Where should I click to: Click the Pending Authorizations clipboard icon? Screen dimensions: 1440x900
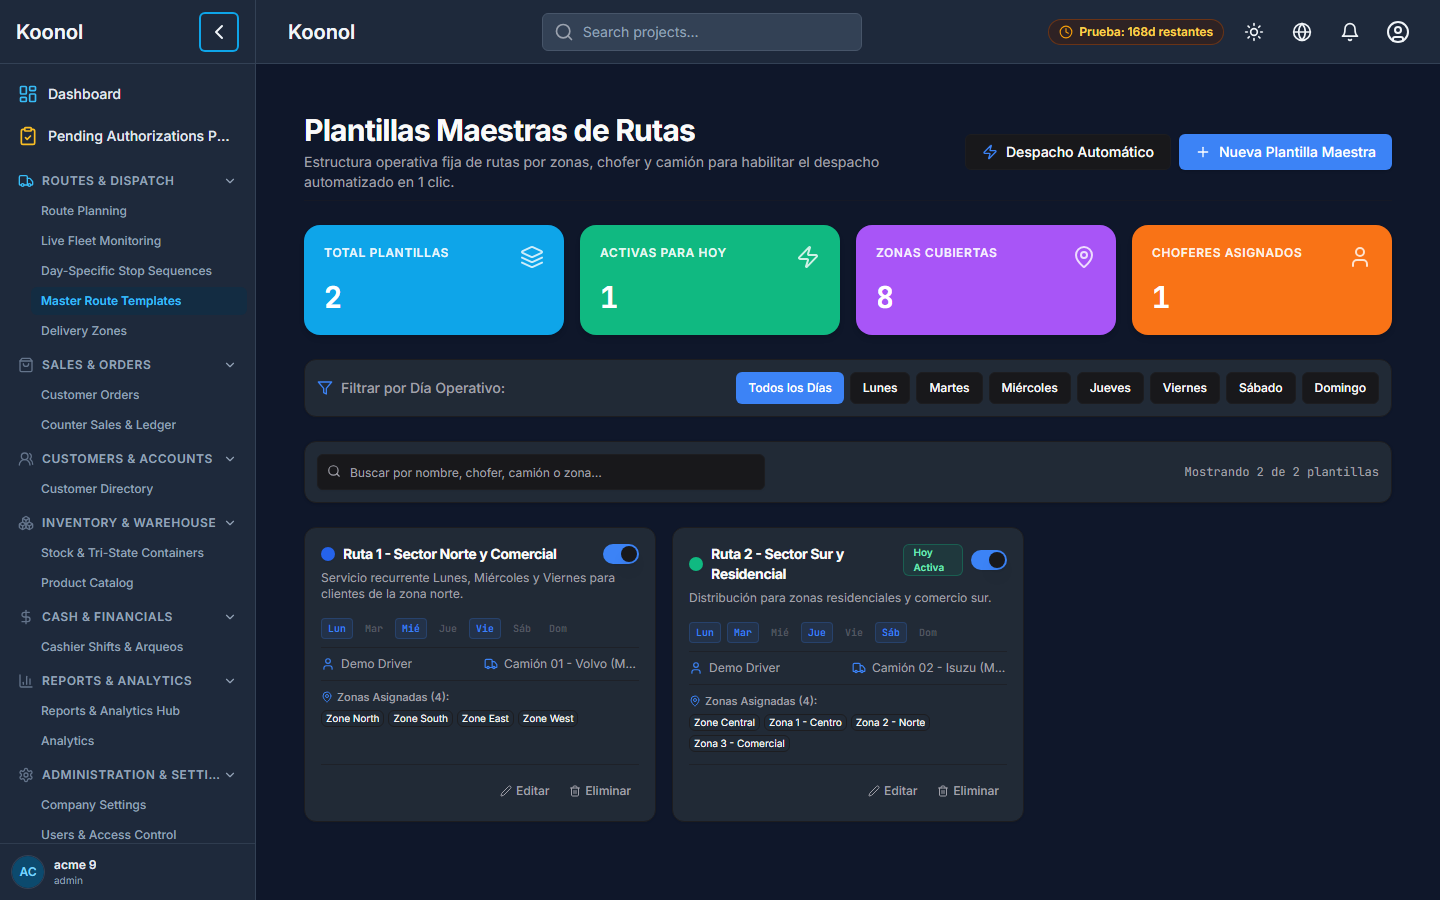(28, 136)
